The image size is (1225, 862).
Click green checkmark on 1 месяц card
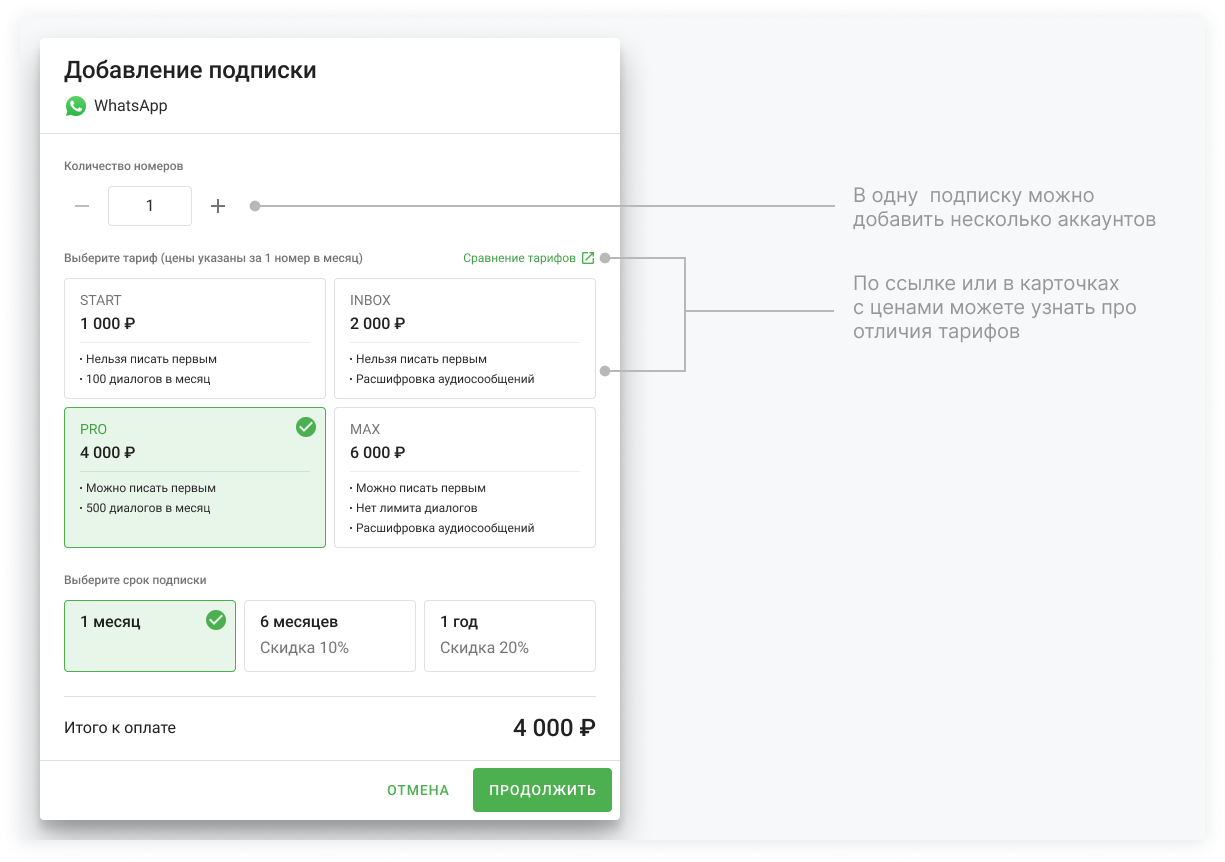(x=216, y=620)
